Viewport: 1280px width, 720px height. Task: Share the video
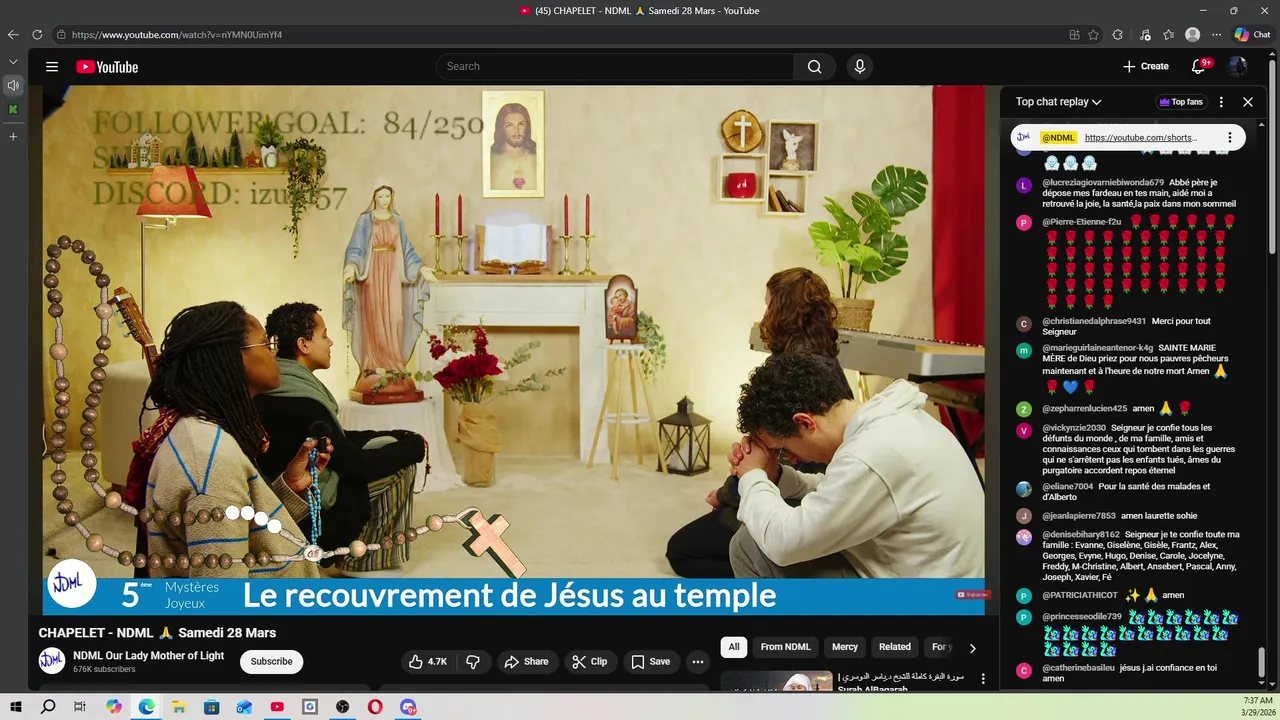pyautogui.click(x=526, y=662)
